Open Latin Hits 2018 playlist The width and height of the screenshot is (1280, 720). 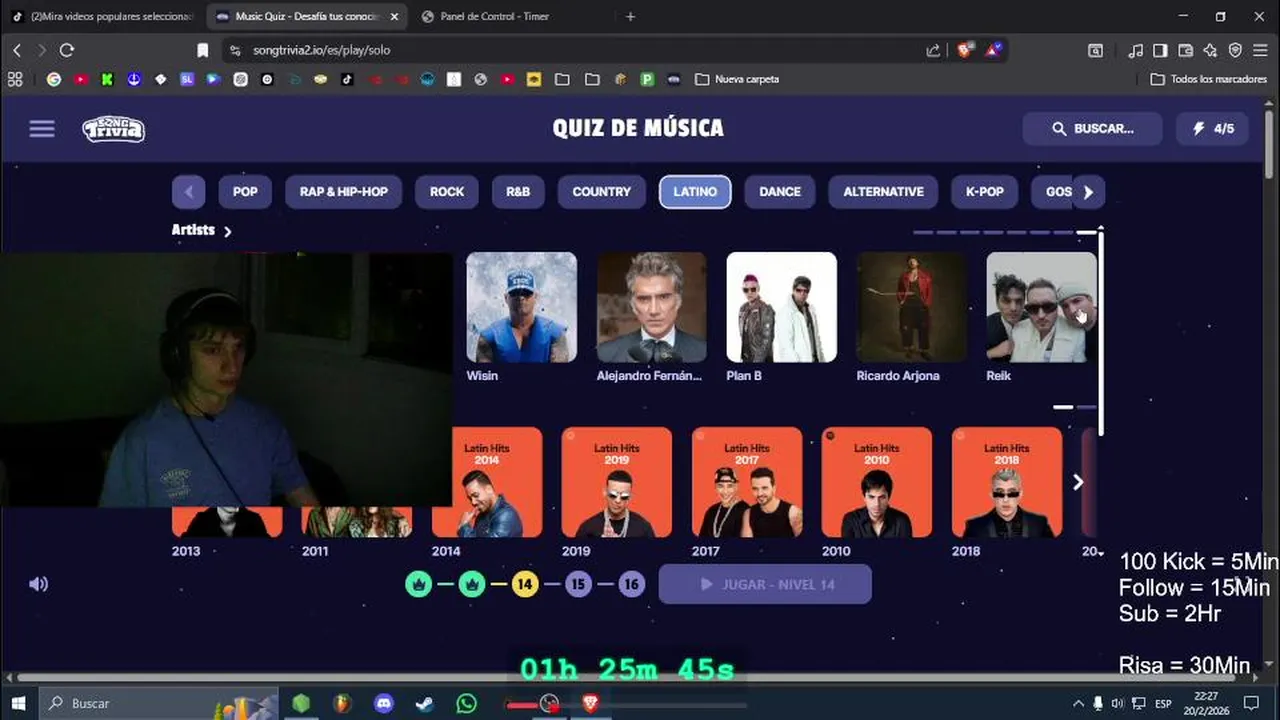tap(1007, 482)
